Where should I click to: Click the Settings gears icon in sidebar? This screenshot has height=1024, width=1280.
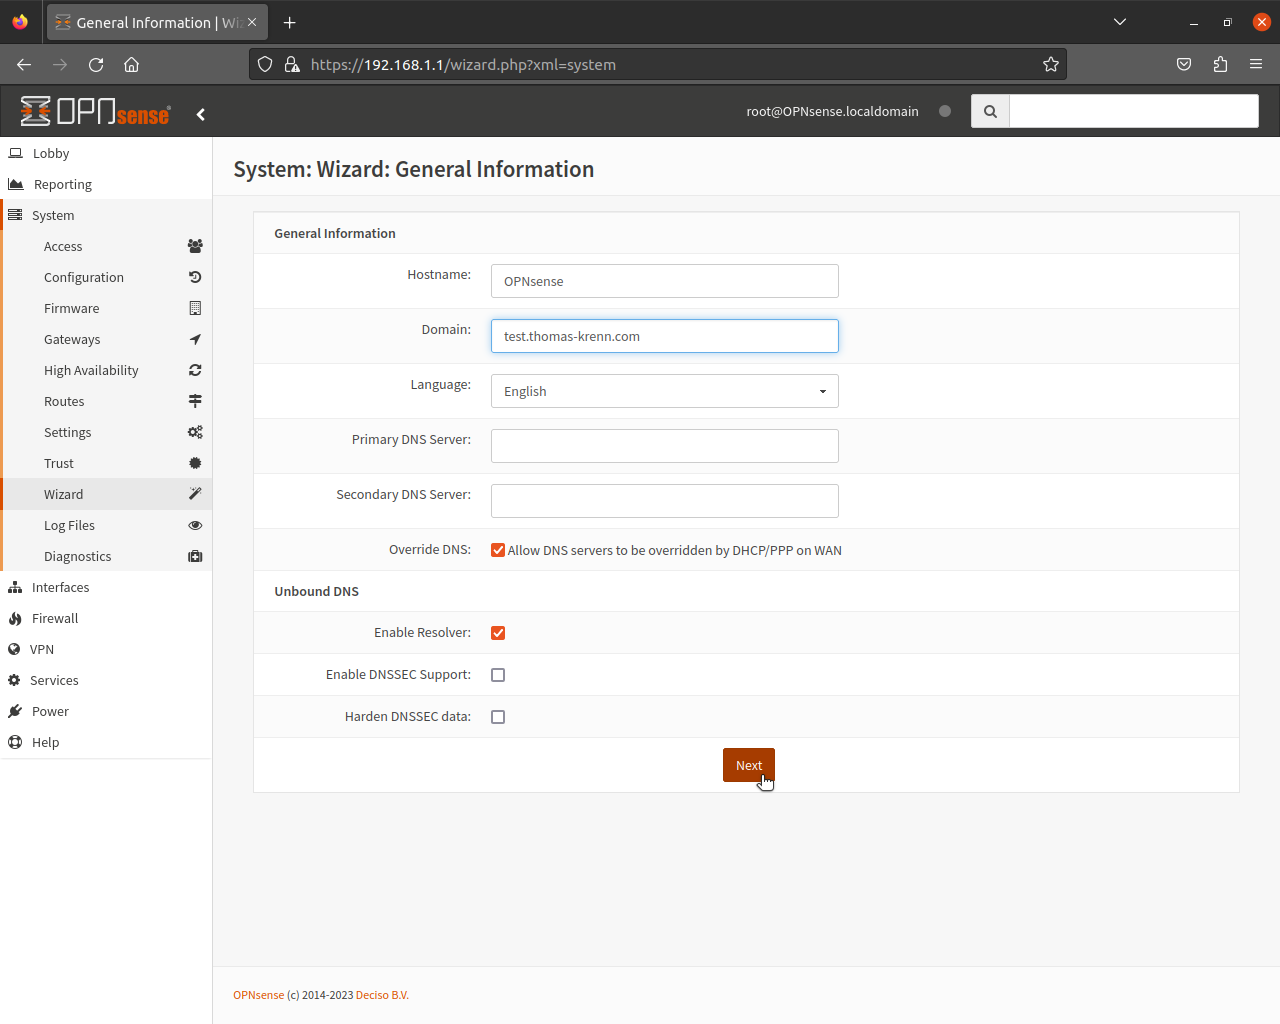tap(195, 432)
